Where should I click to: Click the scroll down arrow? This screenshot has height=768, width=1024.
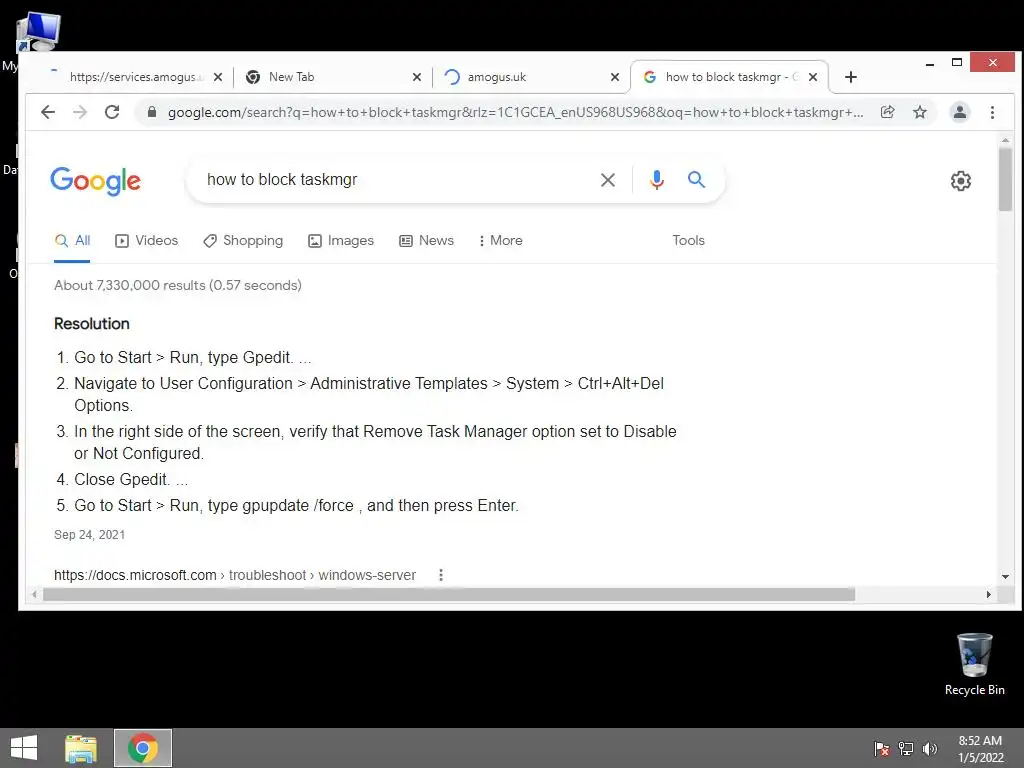[x=1005, y=577]
